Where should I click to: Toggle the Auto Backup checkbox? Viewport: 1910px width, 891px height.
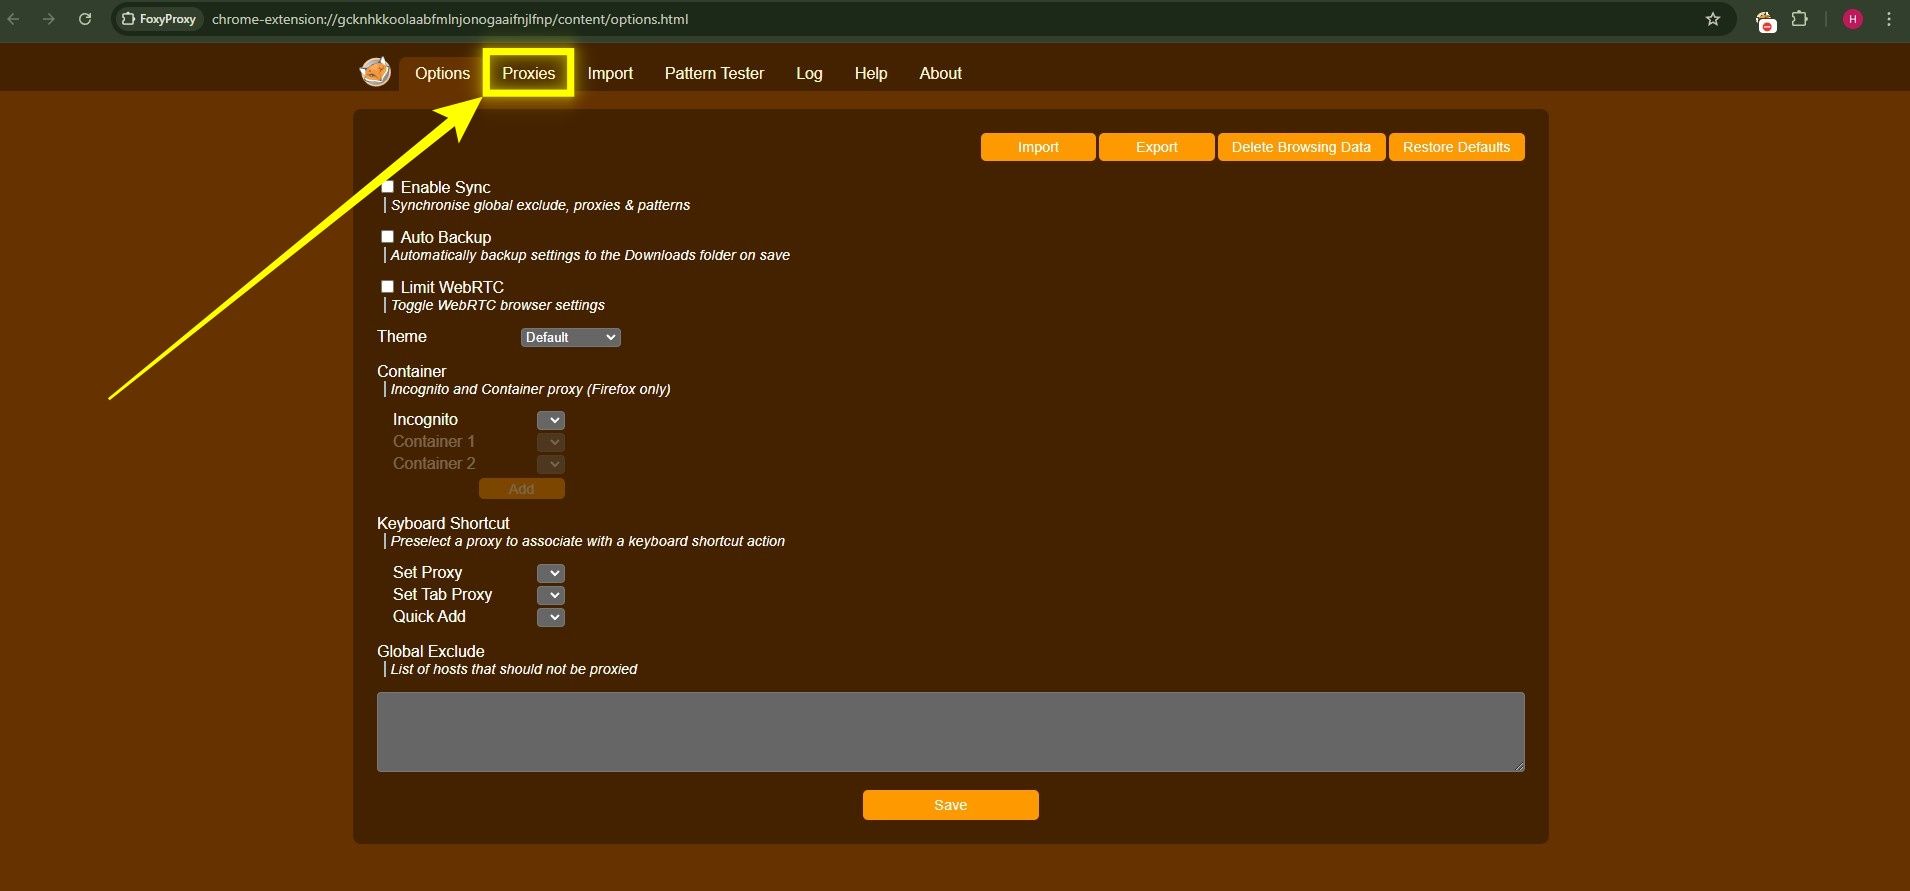point(387,237)
